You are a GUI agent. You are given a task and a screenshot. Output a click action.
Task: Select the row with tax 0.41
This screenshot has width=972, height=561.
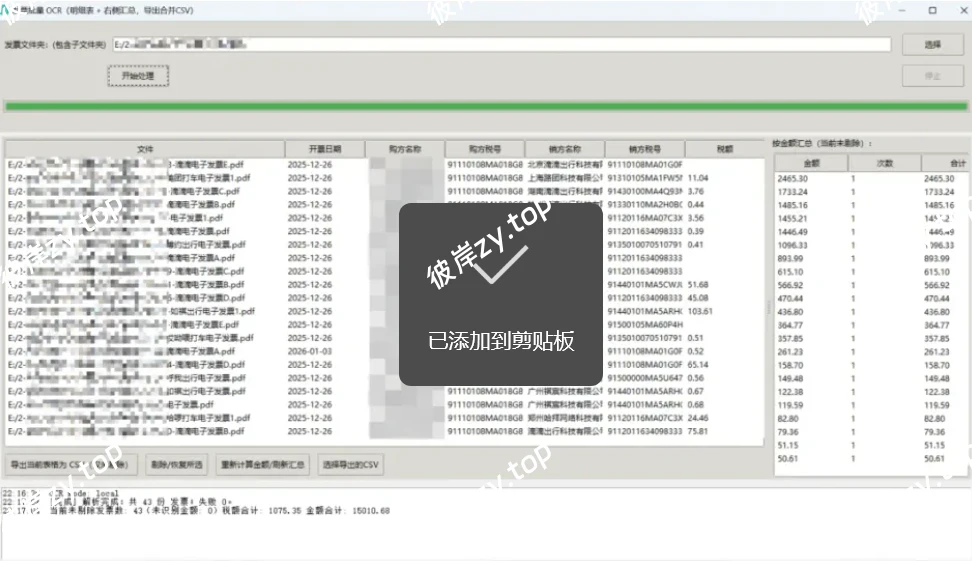click(x=384, y=245)
